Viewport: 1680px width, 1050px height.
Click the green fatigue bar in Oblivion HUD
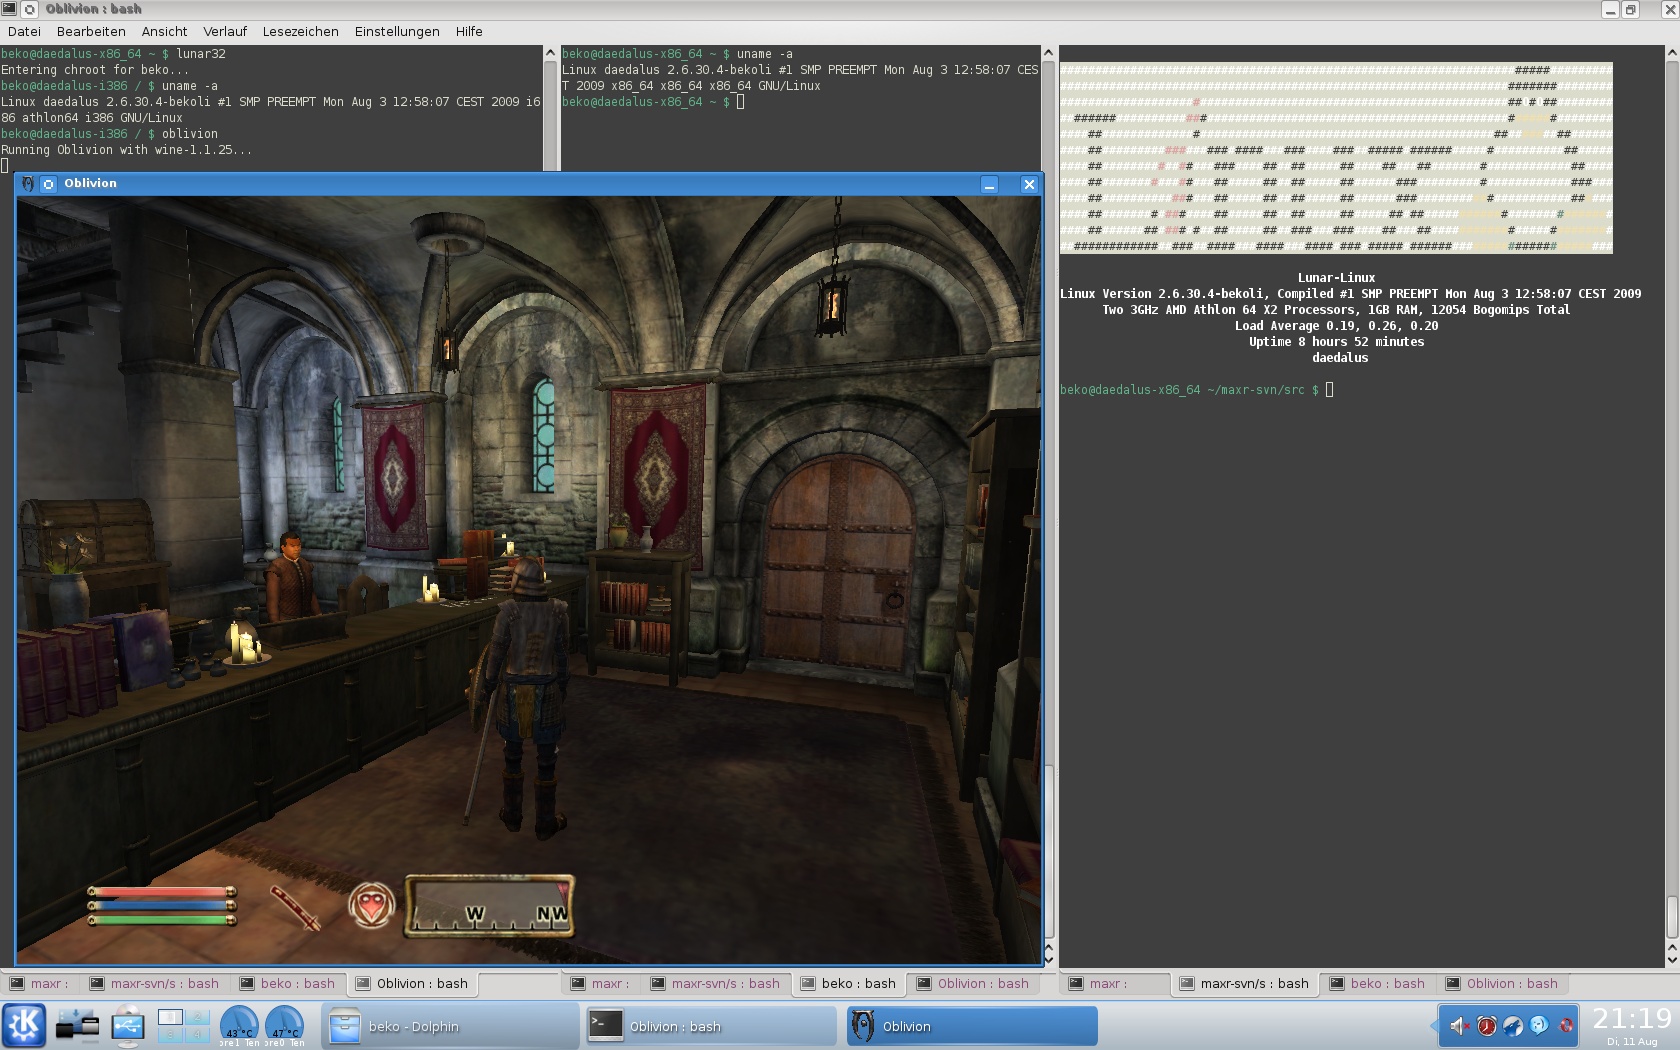[161, 920]
